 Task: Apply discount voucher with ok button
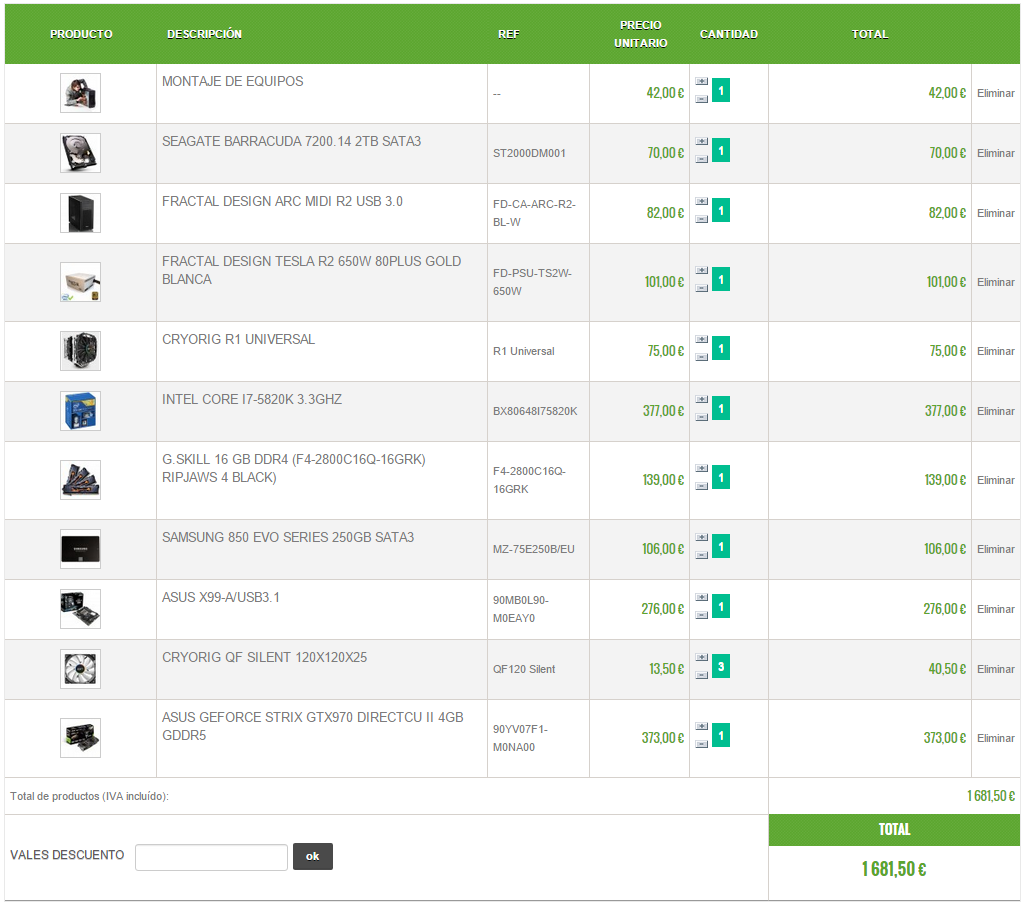[312, 857]
